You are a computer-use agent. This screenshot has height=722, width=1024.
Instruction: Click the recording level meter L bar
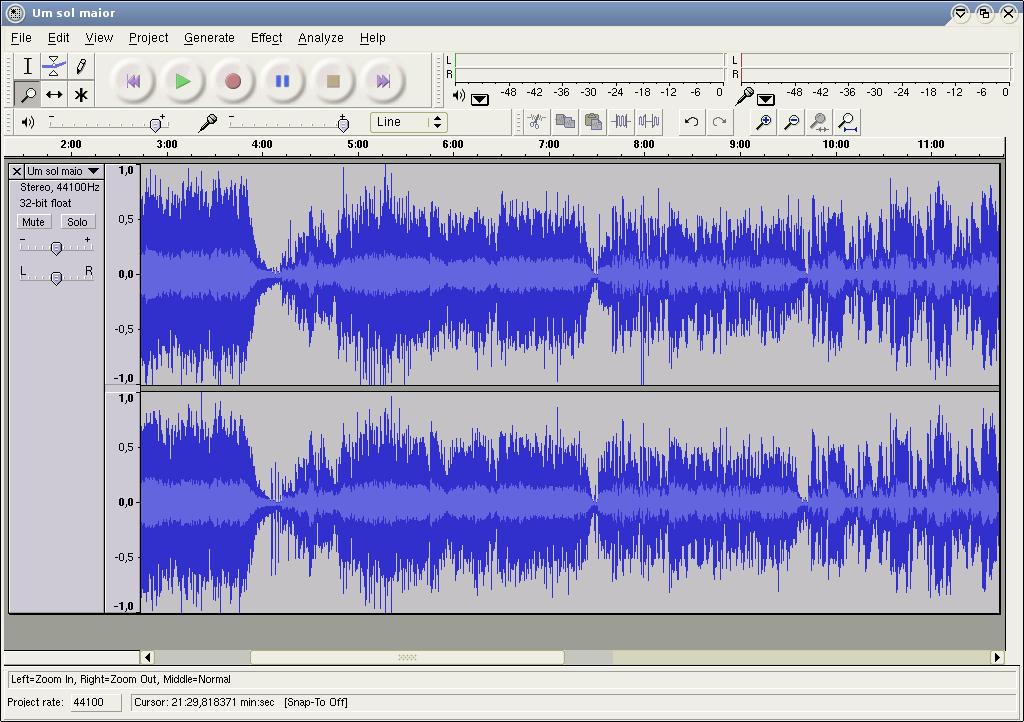pos(876,60)
